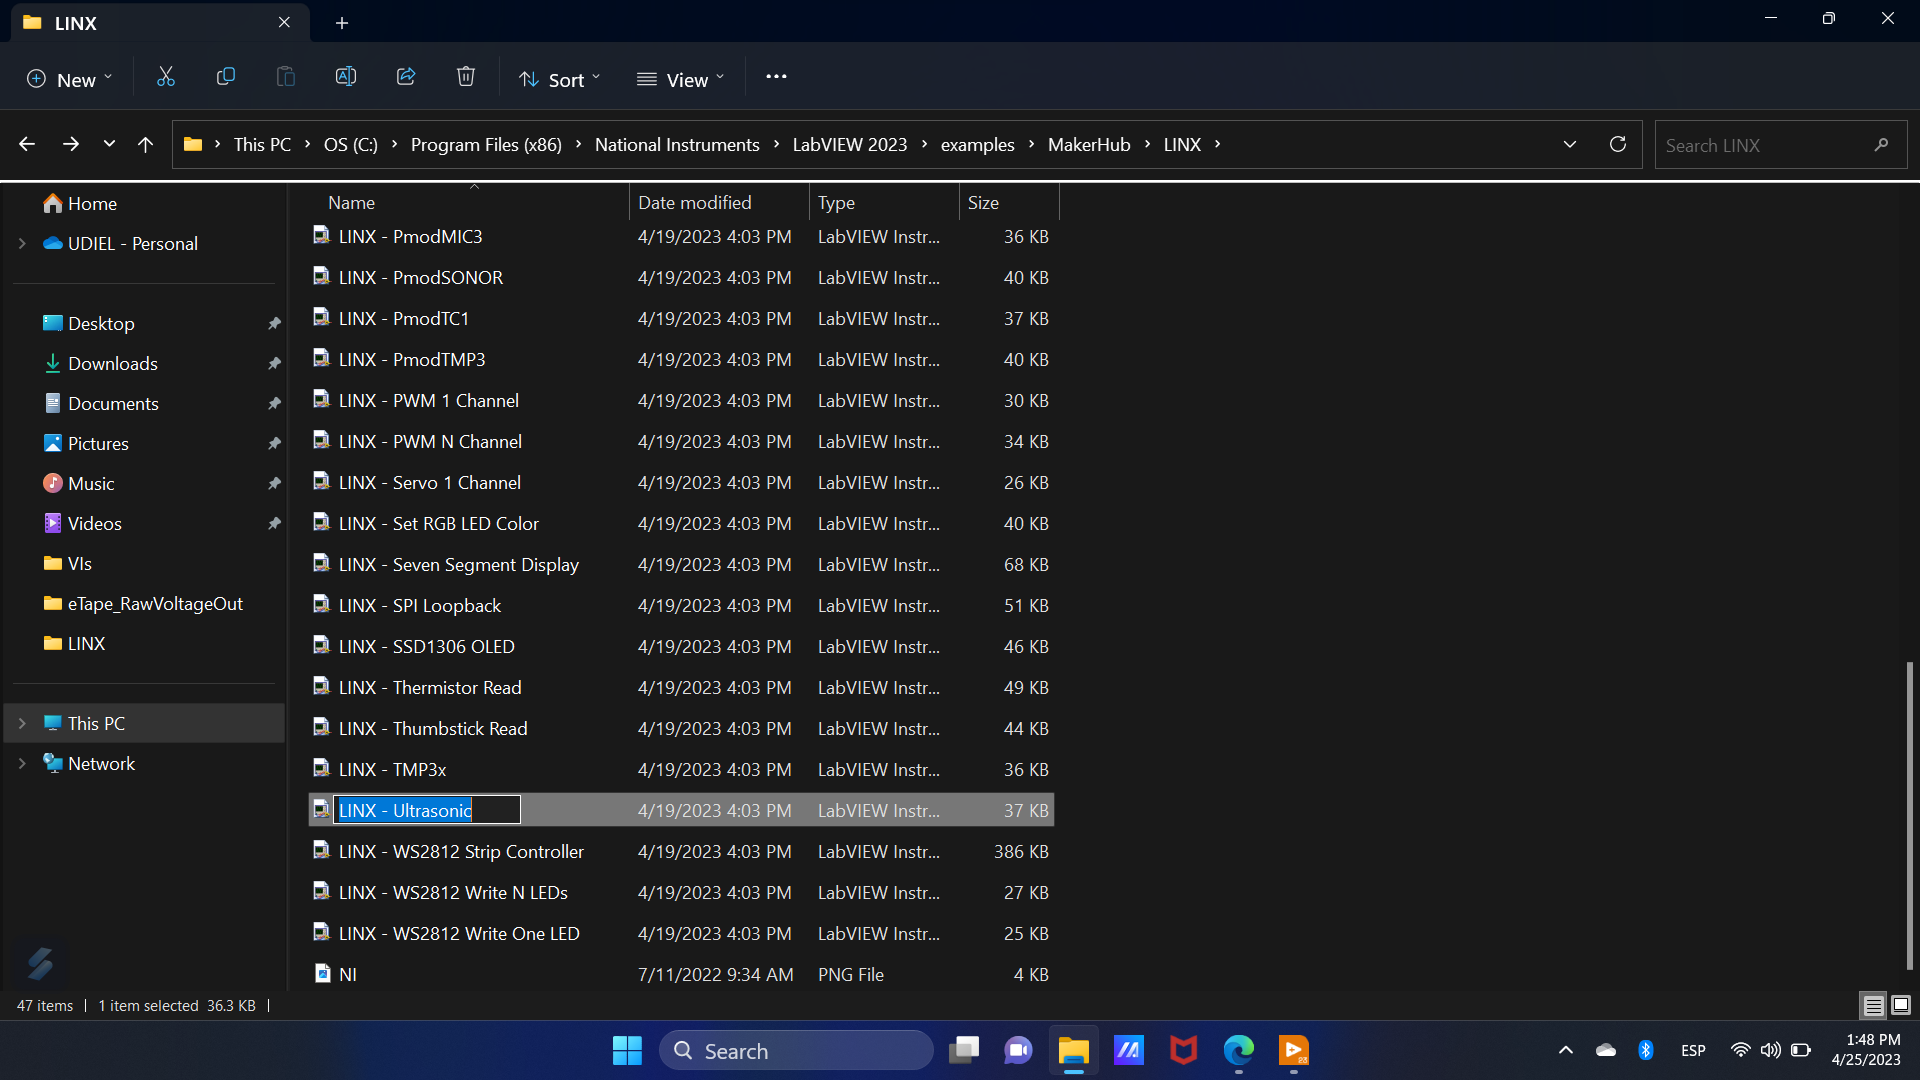Open the Sort dropdown menu
The height and width of the screenshot is (1080, 1920).
[x=560, y=79]
